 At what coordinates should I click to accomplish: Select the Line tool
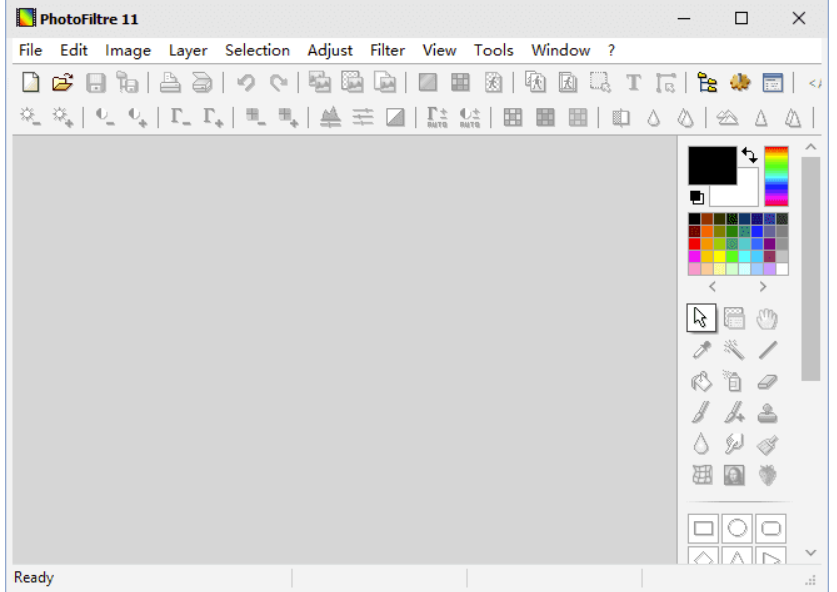coord(768,350)
